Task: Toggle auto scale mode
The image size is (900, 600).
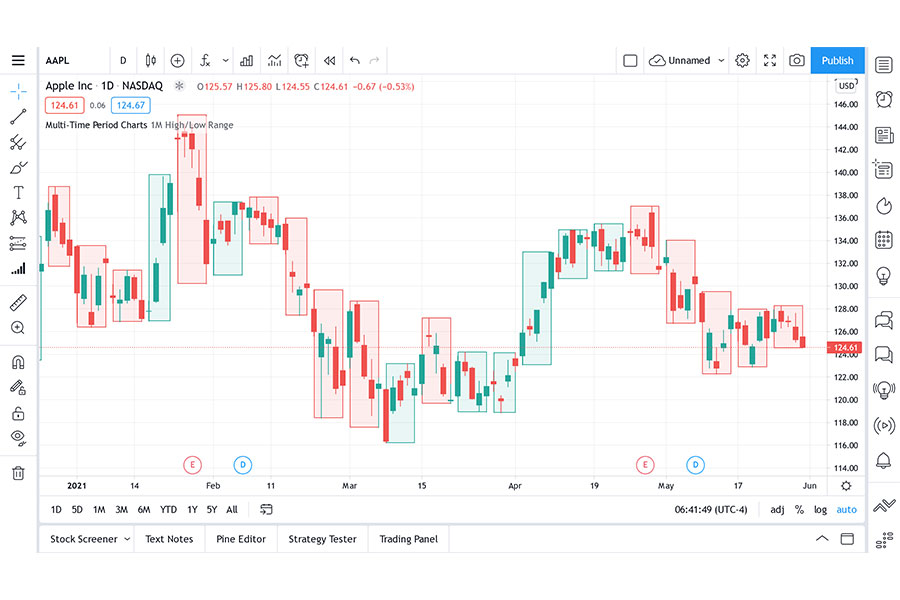Action: [x=847, y=509]
